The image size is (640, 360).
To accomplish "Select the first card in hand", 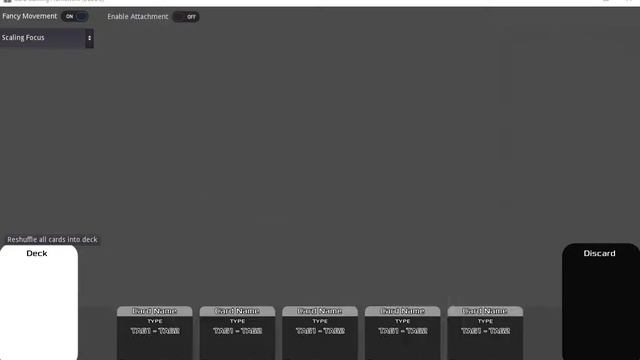I will pos(155,333).
